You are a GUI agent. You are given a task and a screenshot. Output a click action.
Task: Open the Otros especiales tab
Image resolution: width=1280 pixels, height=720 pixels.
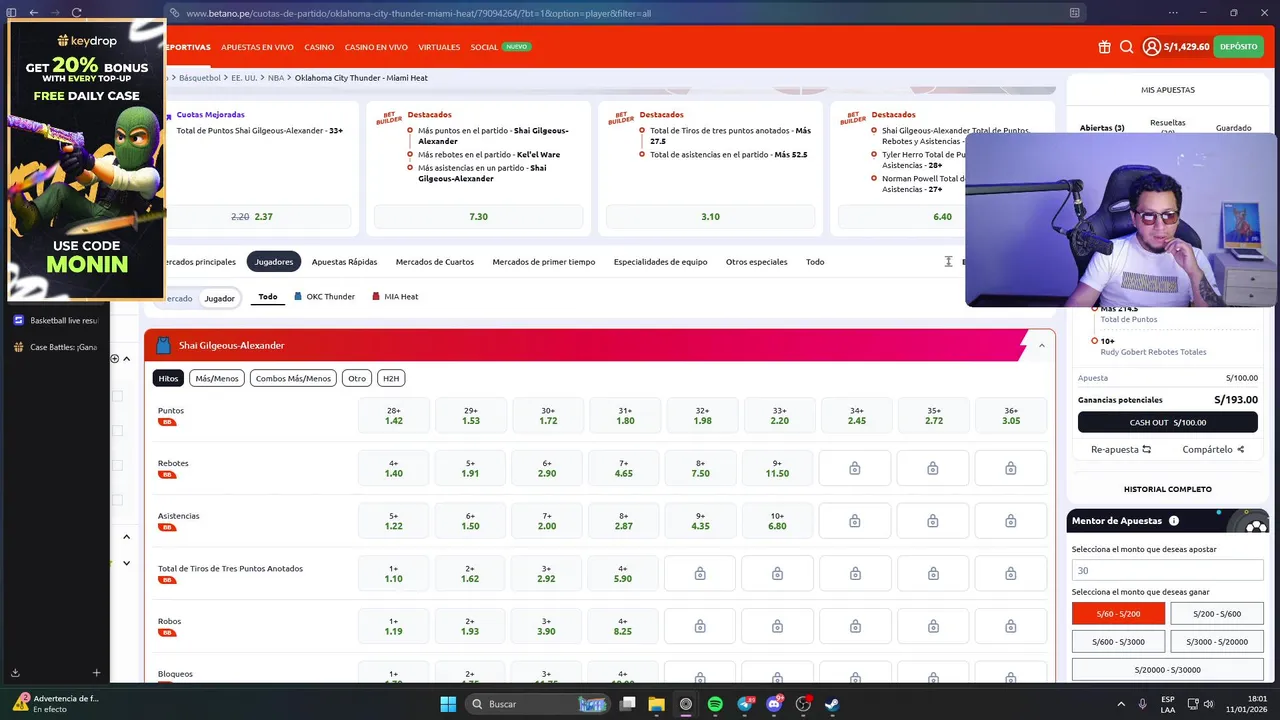pos(756,262)
